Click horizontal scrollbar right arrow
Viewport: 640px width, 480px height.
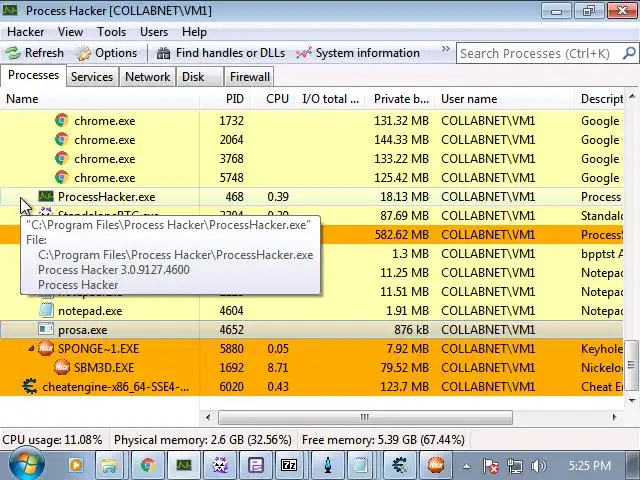pyautogui.click(x=614, y=417)
